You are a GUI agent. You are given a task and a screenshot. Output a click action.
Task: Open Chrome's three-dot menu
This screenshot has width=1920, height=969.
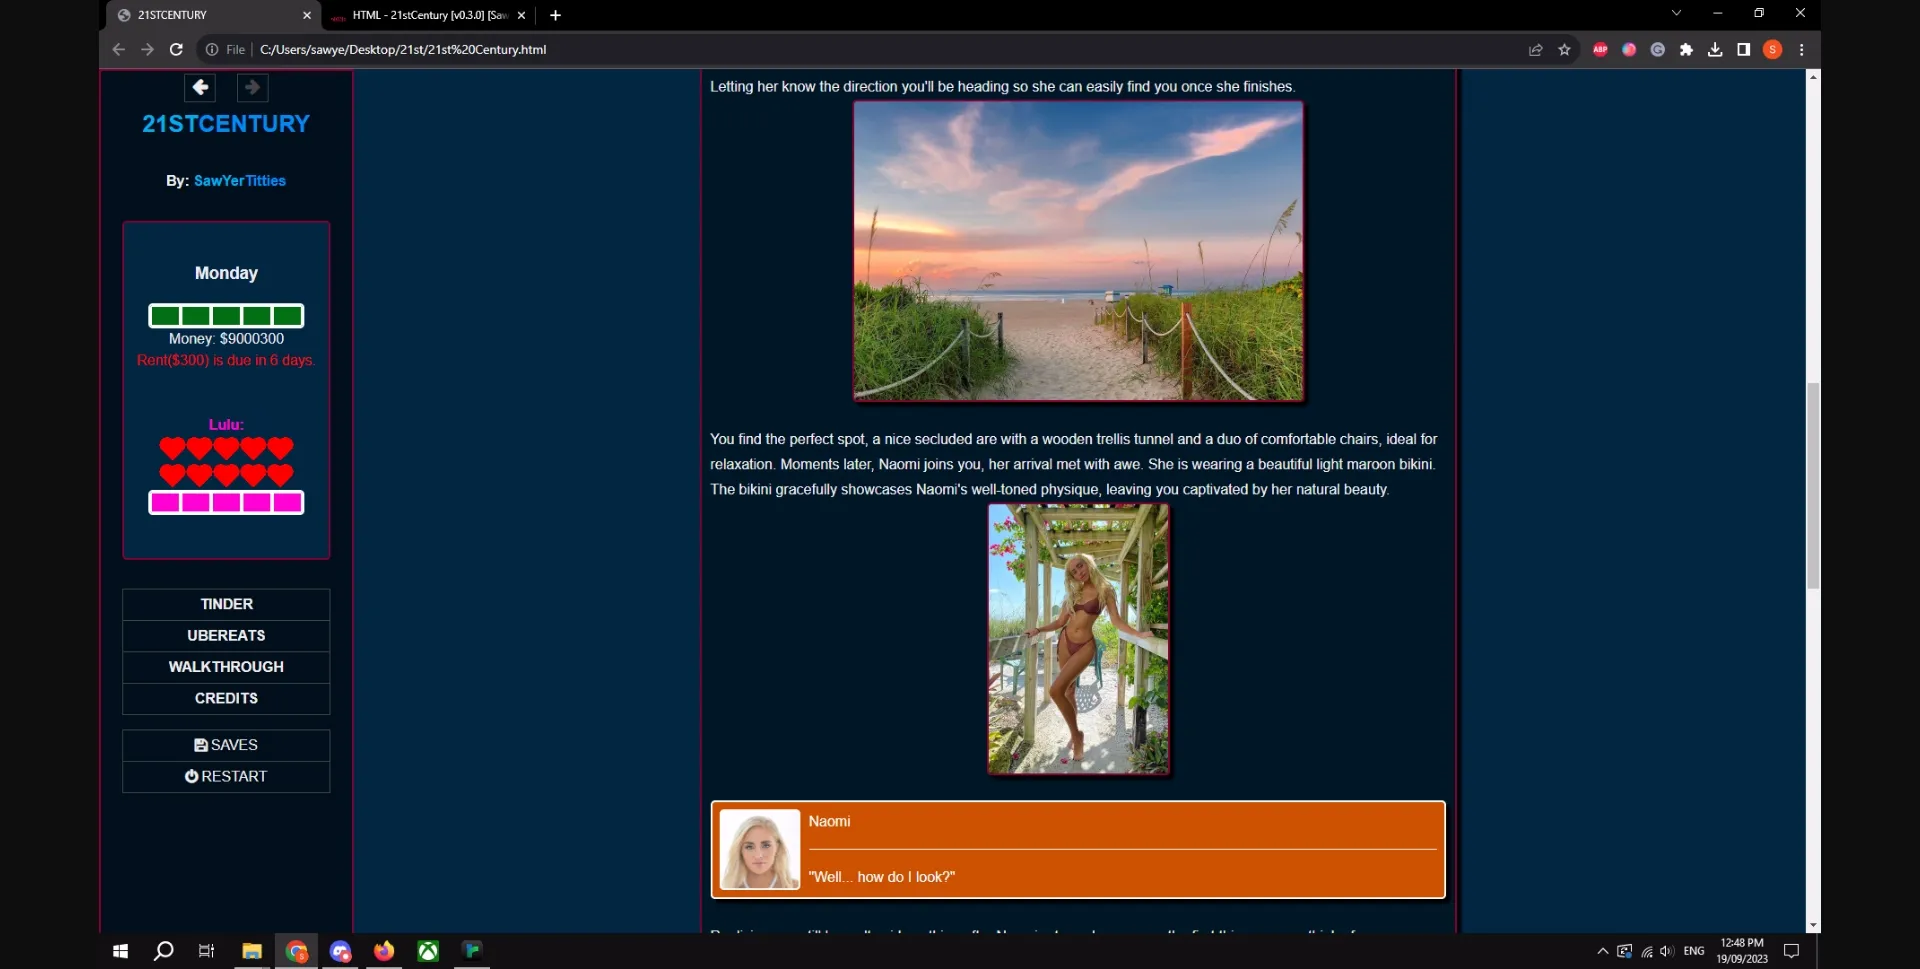tap(1802, 49)
